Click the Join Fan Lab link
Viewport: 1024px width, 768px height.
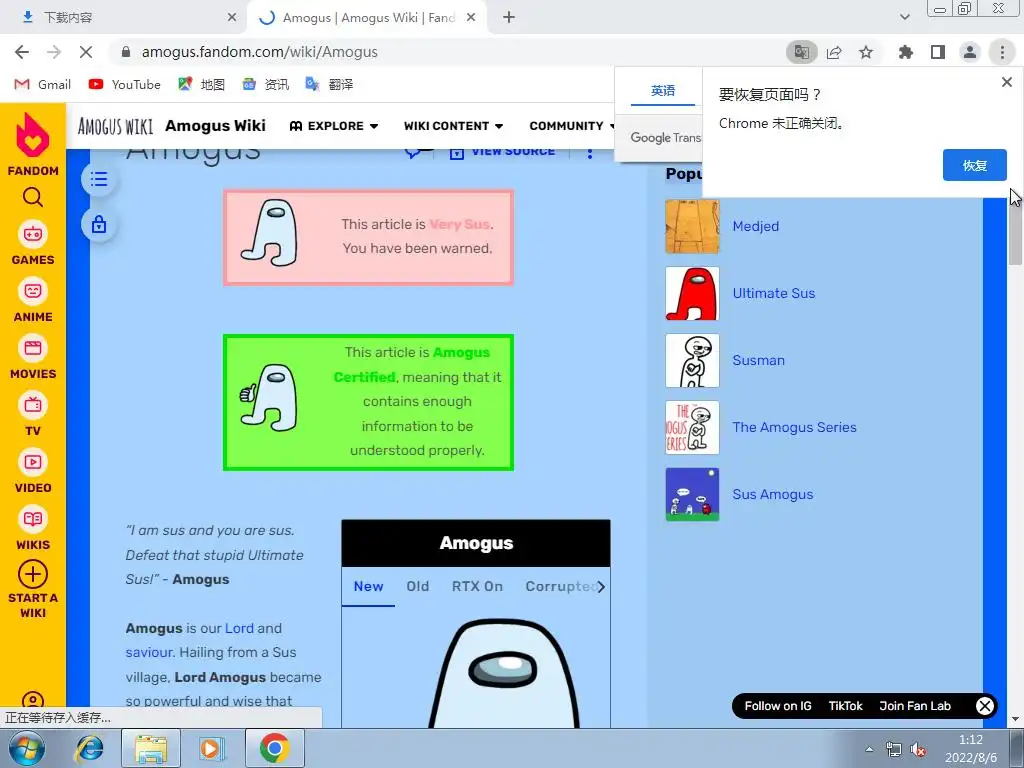pyautogui.click(x=915, y=706)
